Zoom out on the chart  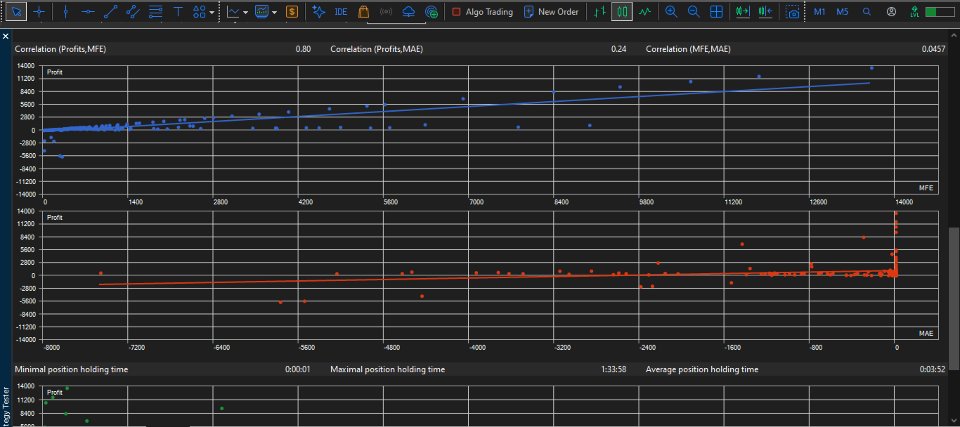[694, 12]
